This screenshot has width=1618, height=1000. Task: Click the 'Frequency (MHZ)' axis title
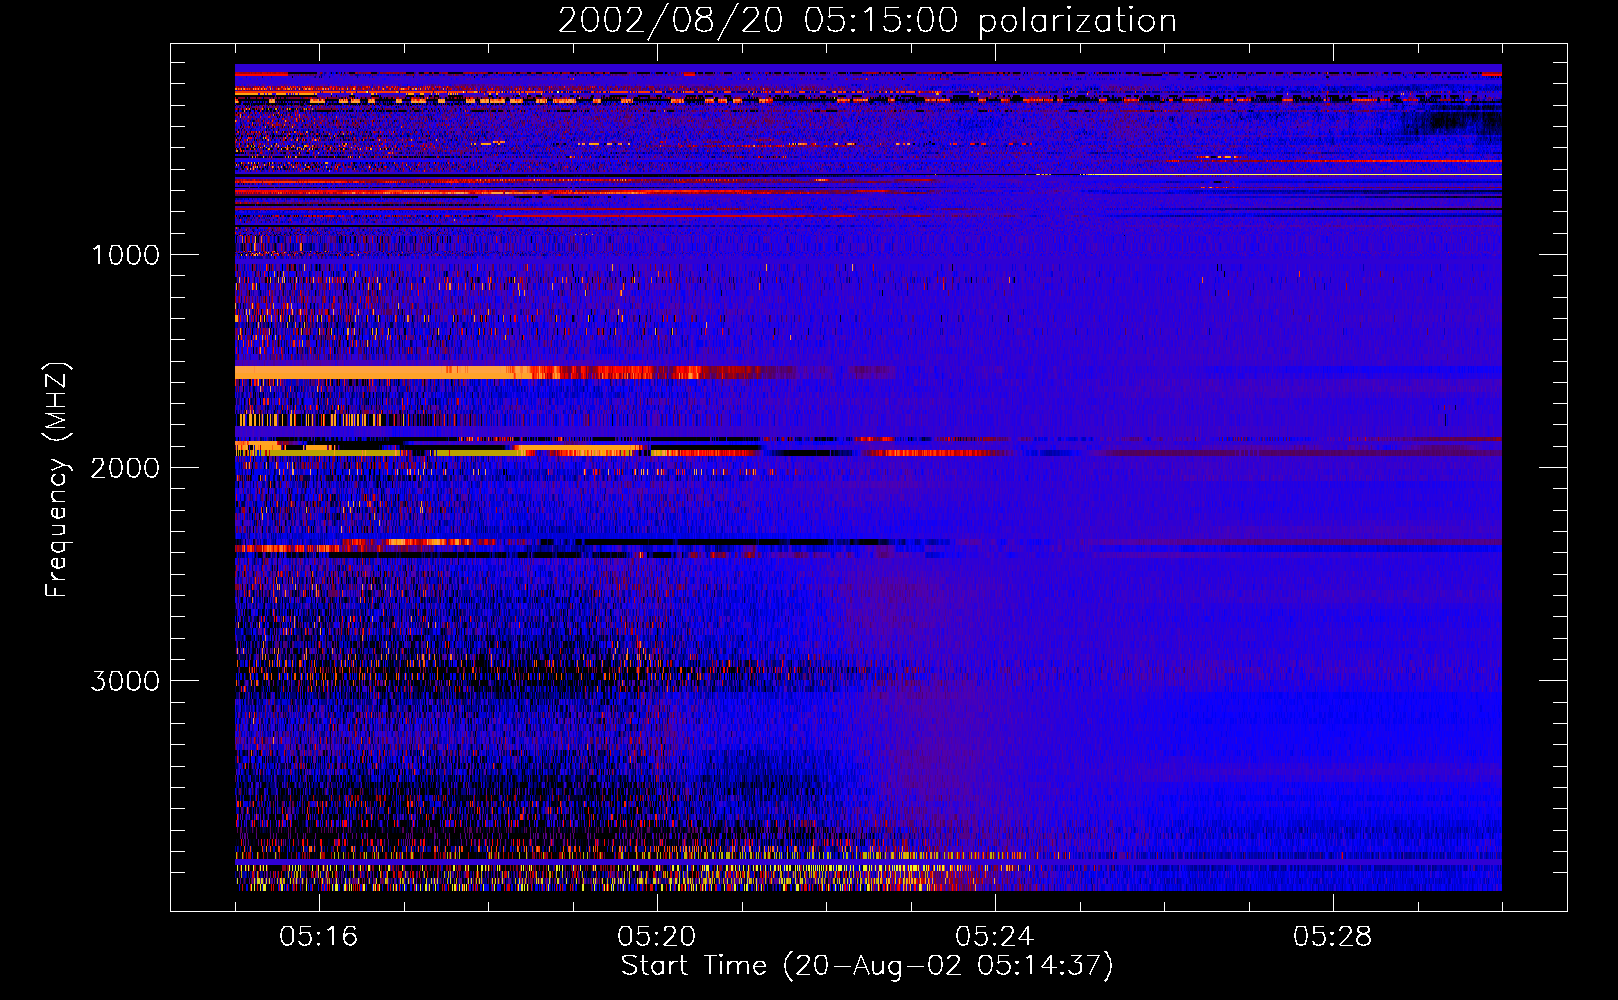pyautogui.click(x=57, y=480)
